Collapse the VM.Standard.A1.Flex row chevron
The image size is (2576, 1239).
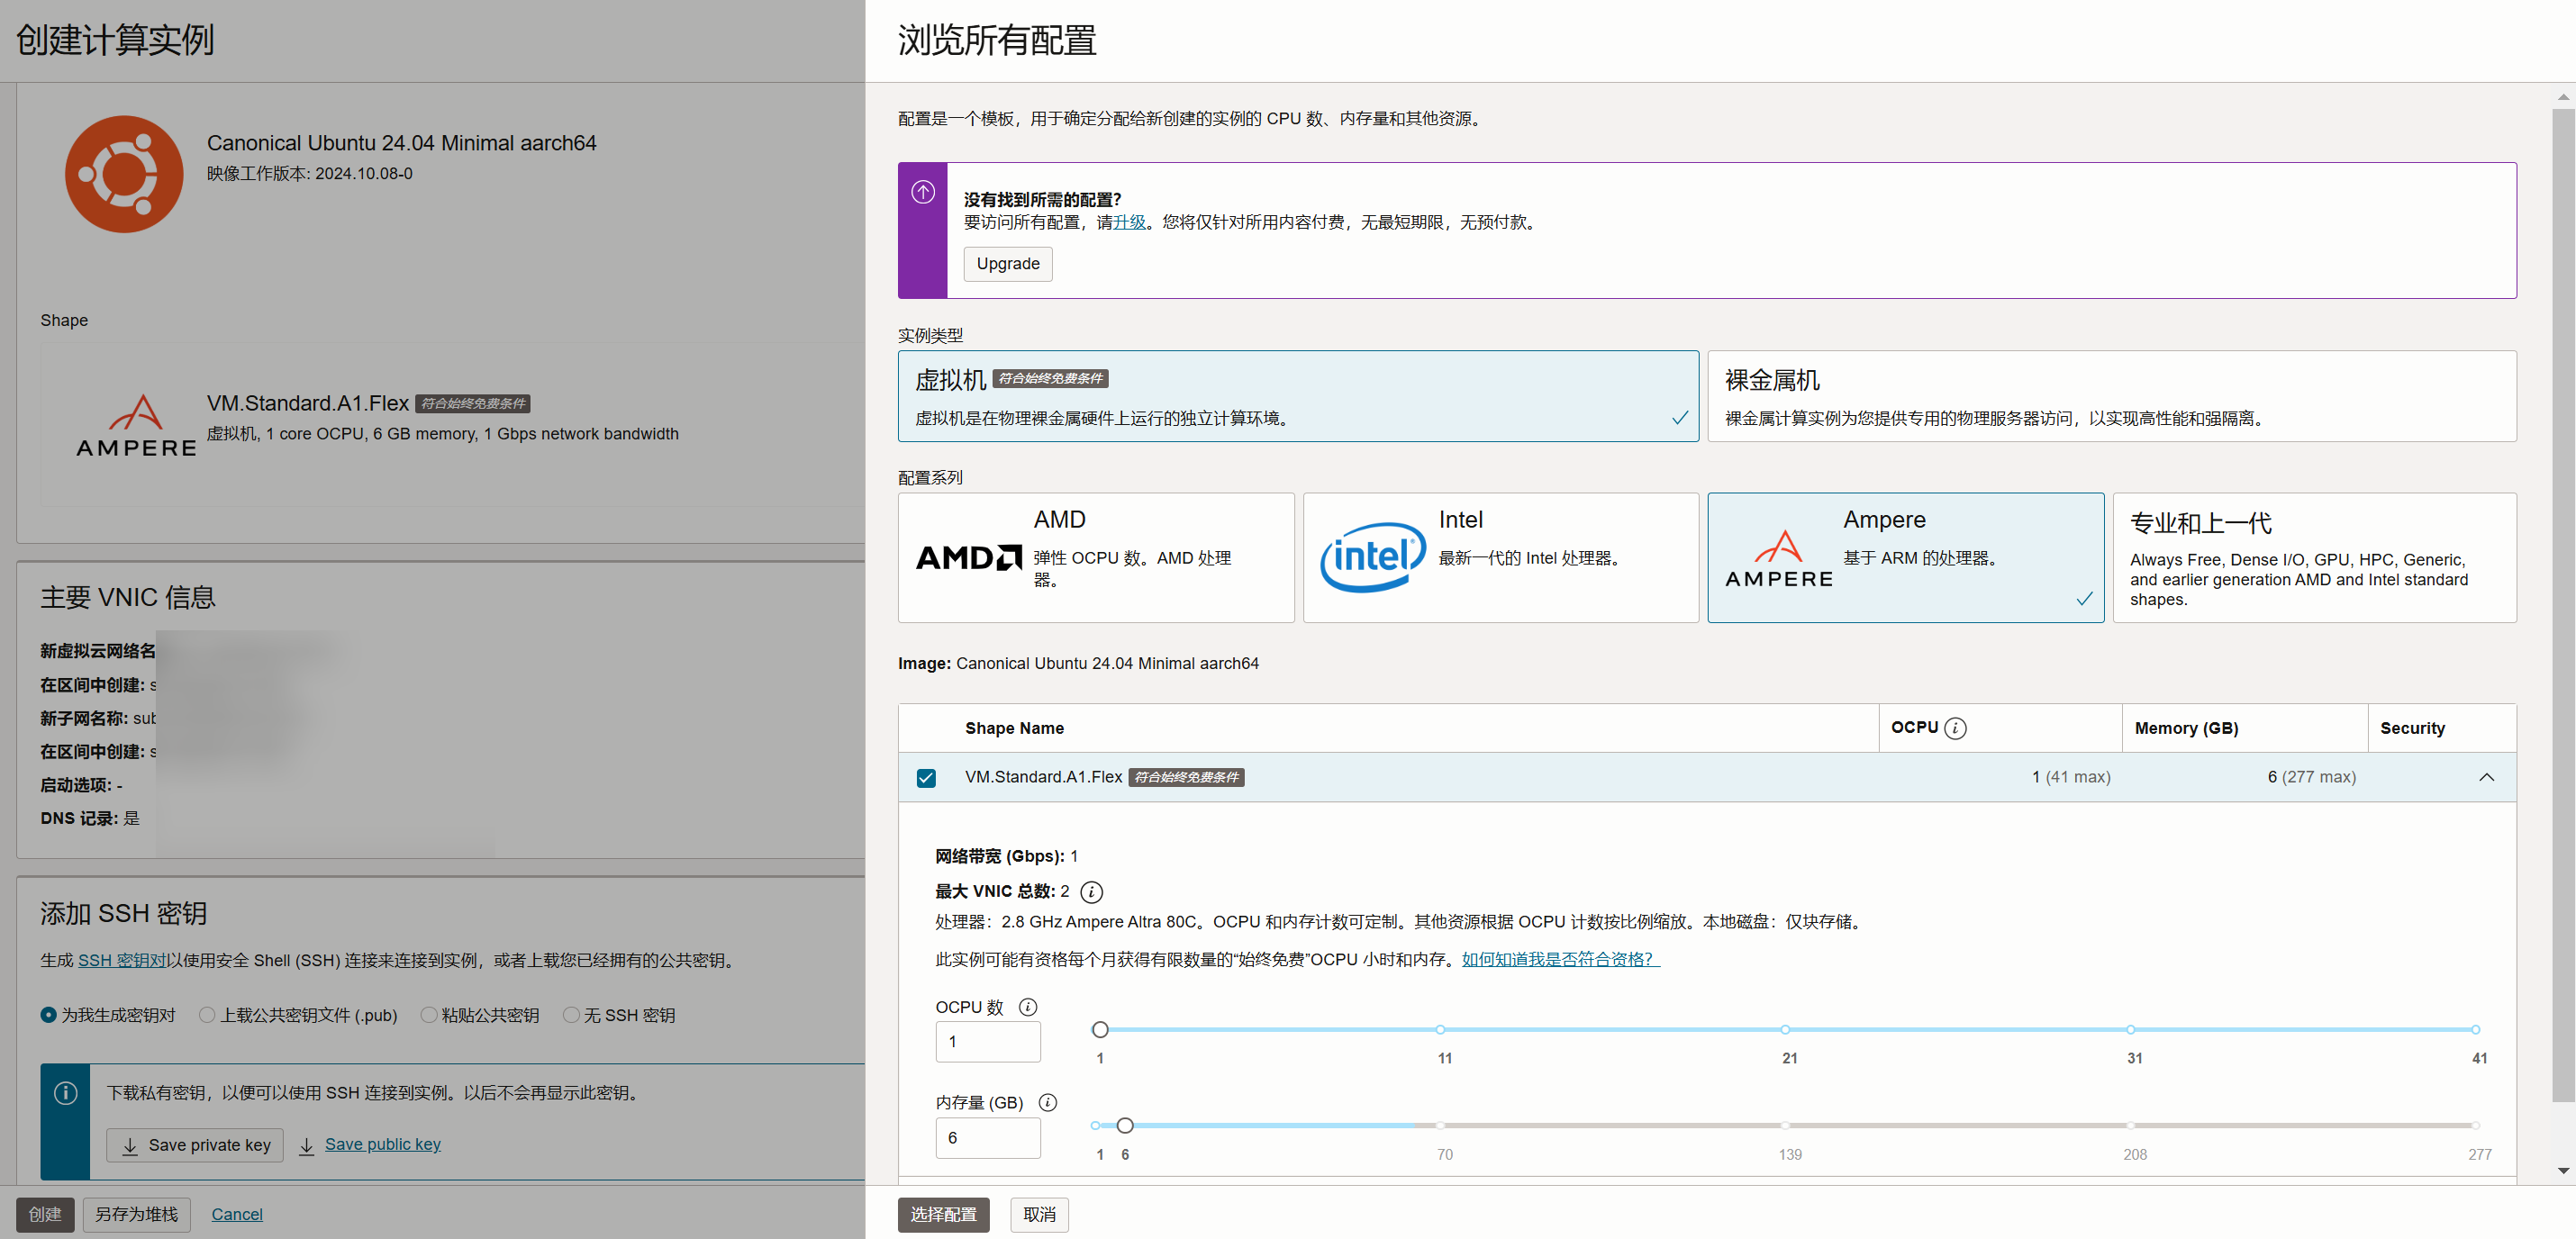click(x=2486, y=777)
